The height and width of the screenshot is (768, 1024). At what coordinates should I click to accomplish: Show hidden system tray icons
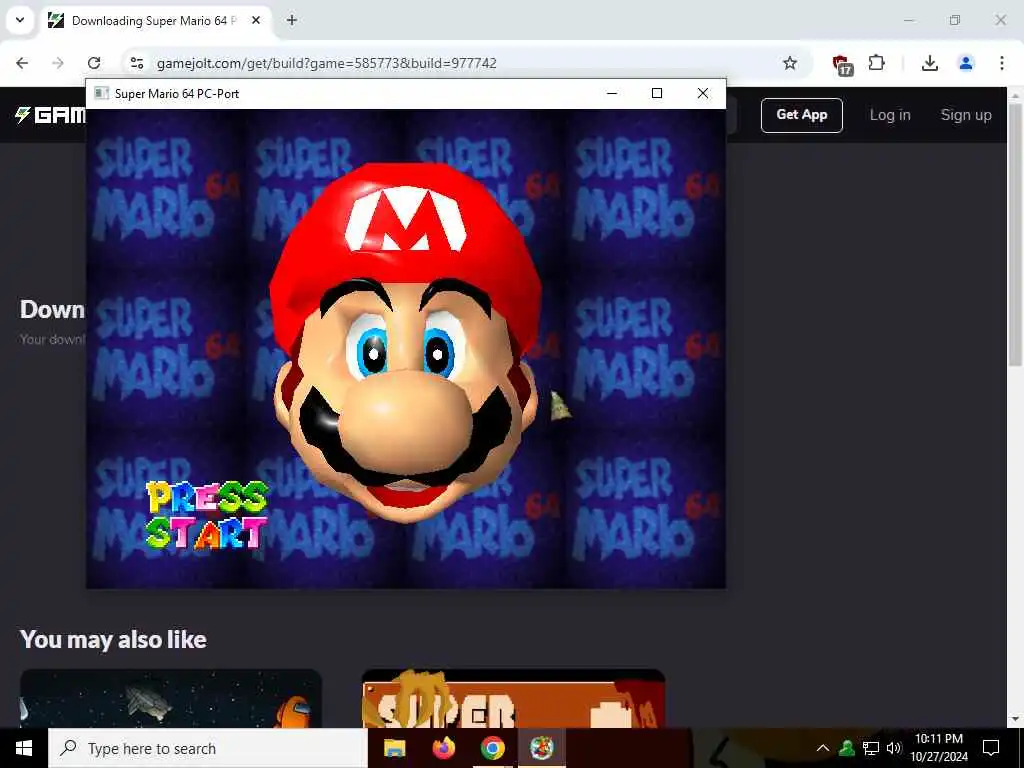[823, 748]
